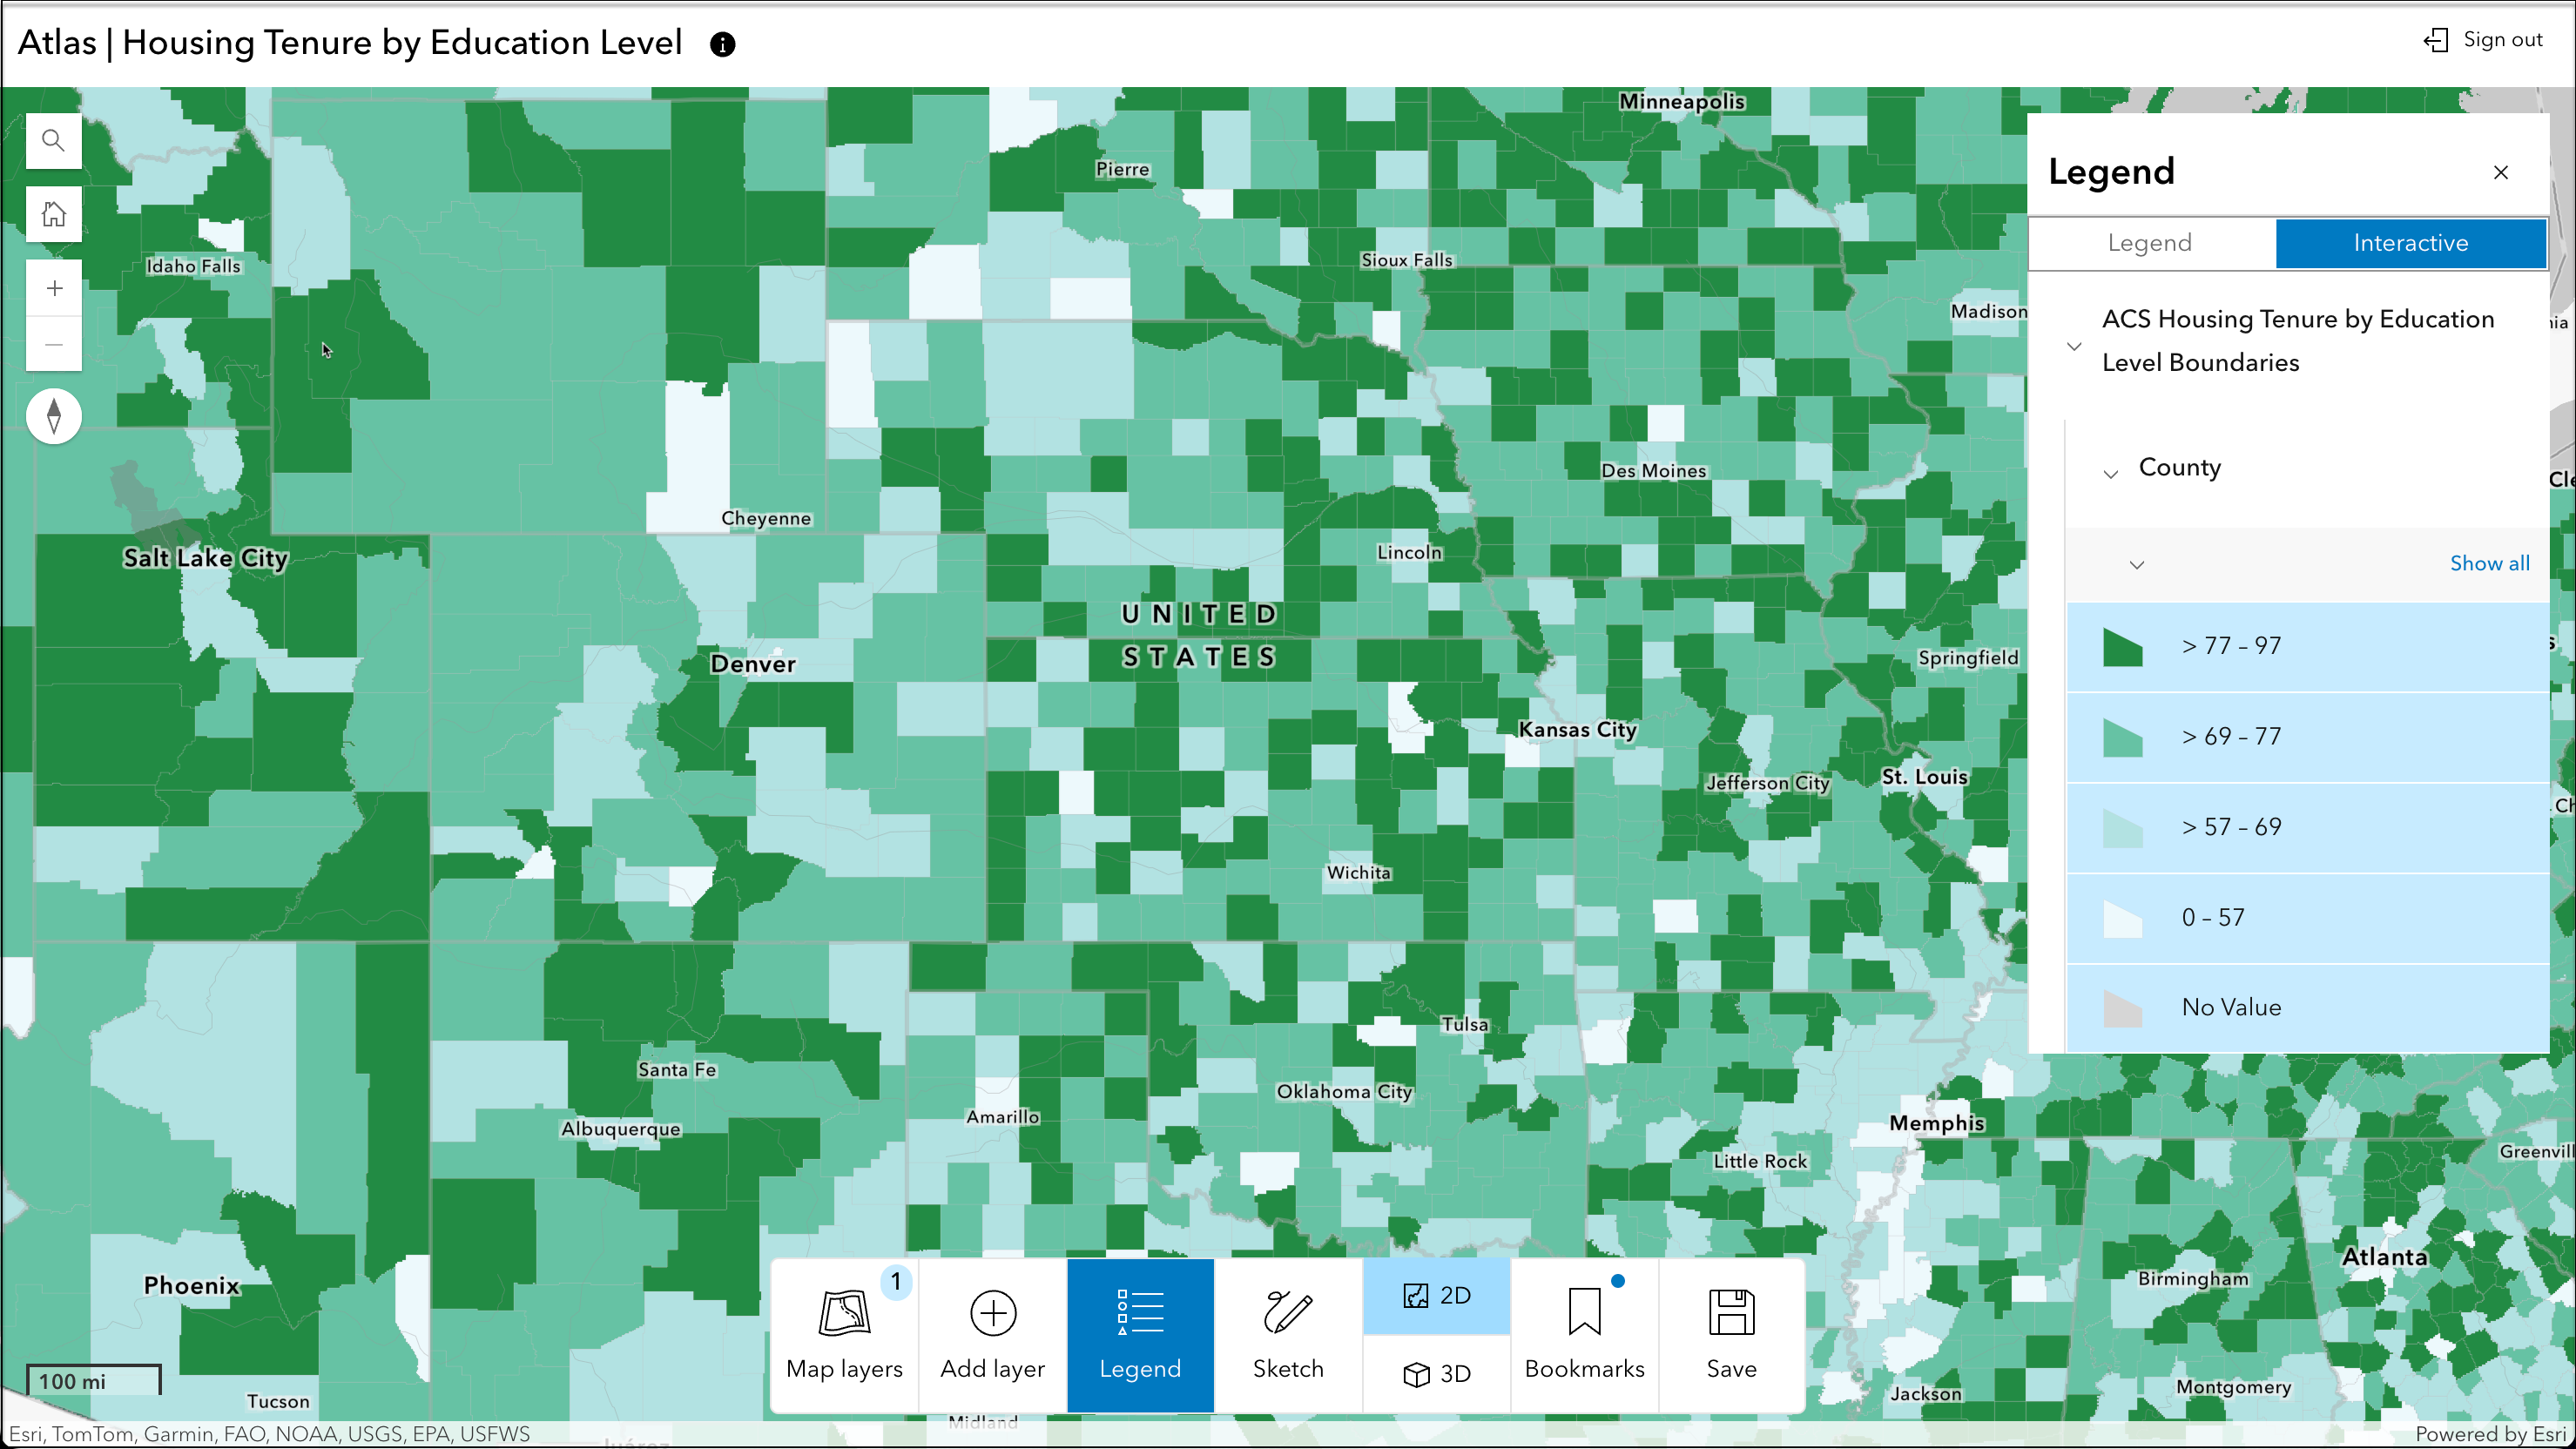
Task: Select the Interactive tab
Action: [2410, 243]
